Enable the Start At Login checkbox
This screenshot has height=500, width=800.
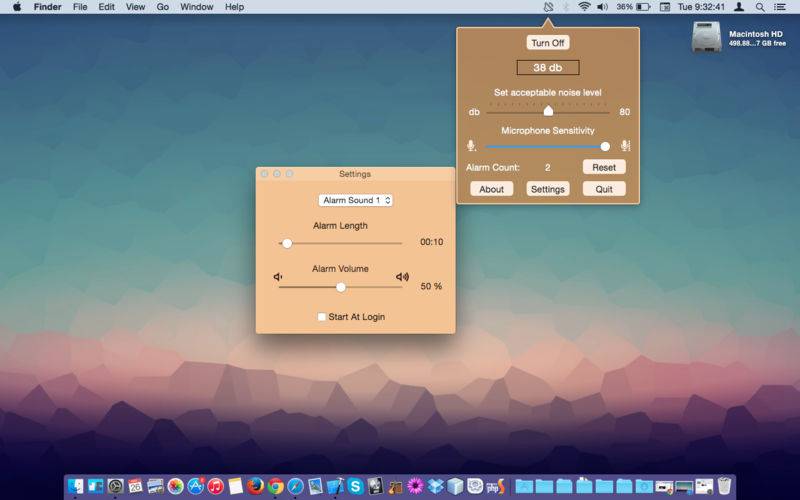click(322, 317)
